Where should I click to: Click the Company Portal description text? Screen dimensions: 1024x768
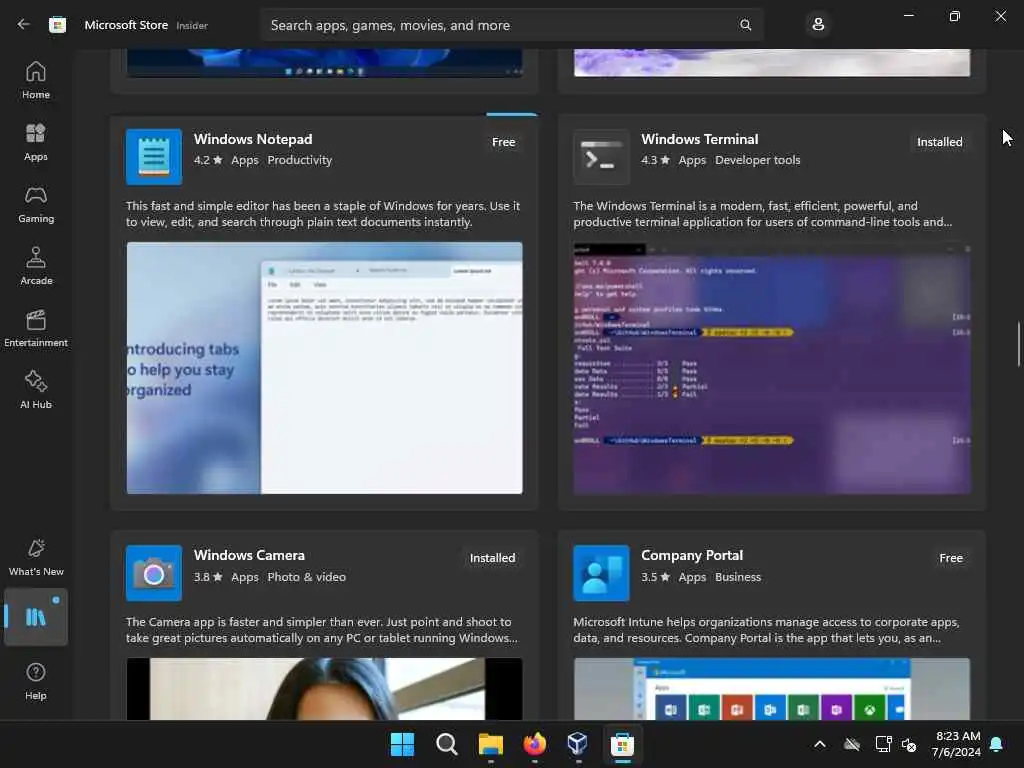click(767, 630)
